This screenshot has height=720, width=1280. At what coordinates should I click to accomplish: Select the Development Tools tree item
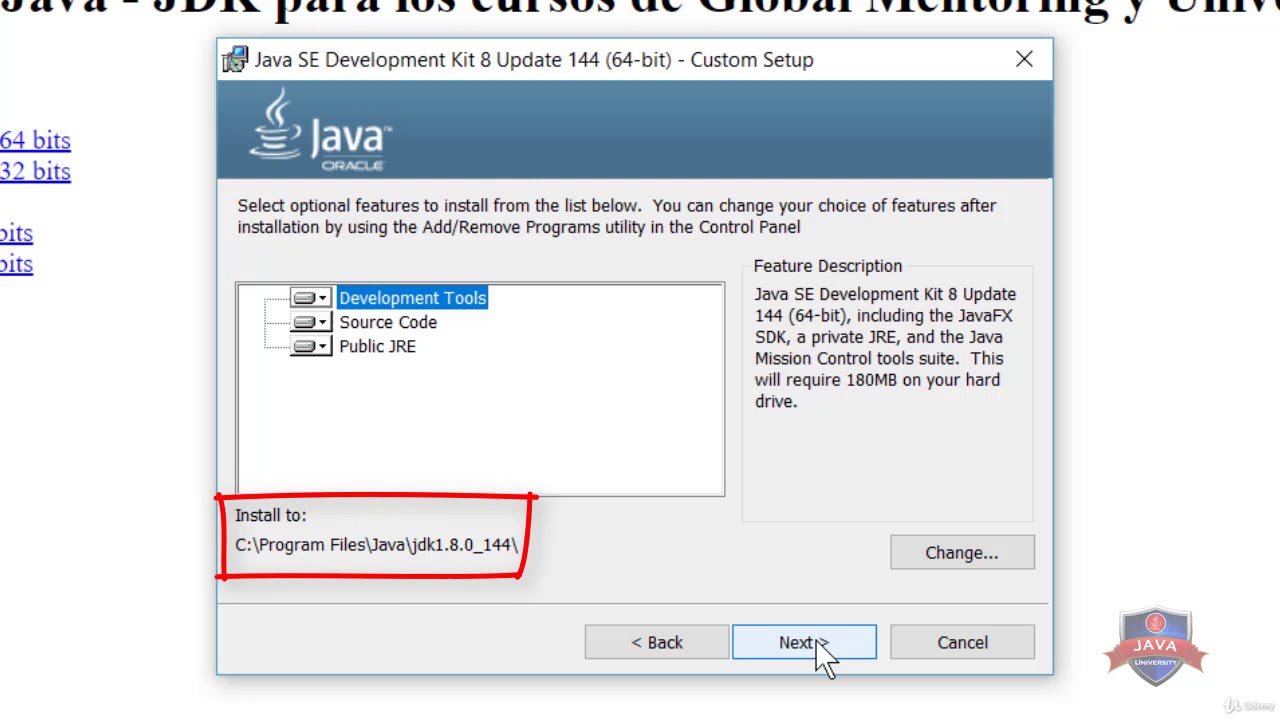pyautogui.click(x=412, y=298)
